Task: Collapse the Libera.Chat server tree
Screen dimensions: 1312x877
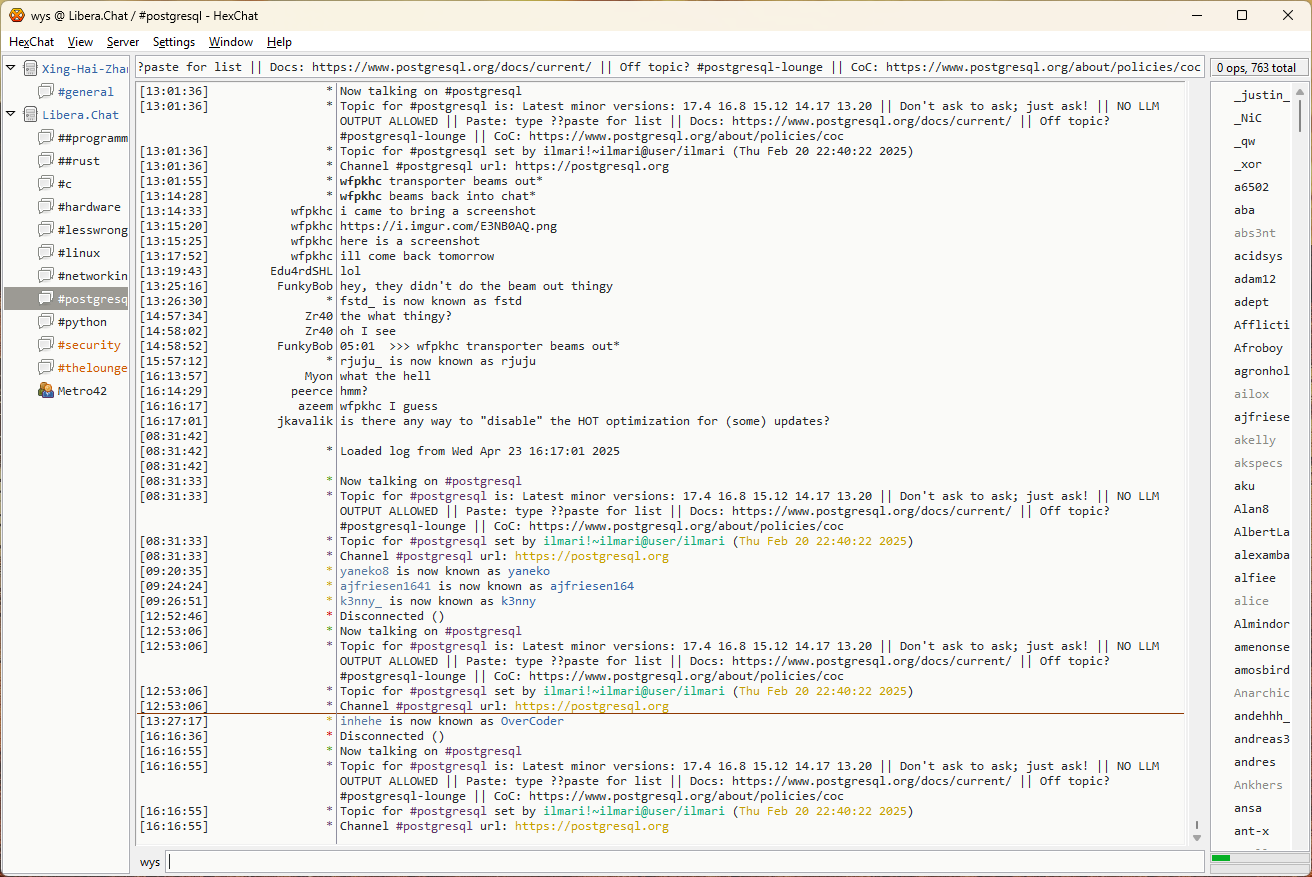Action: click(11, 115)
